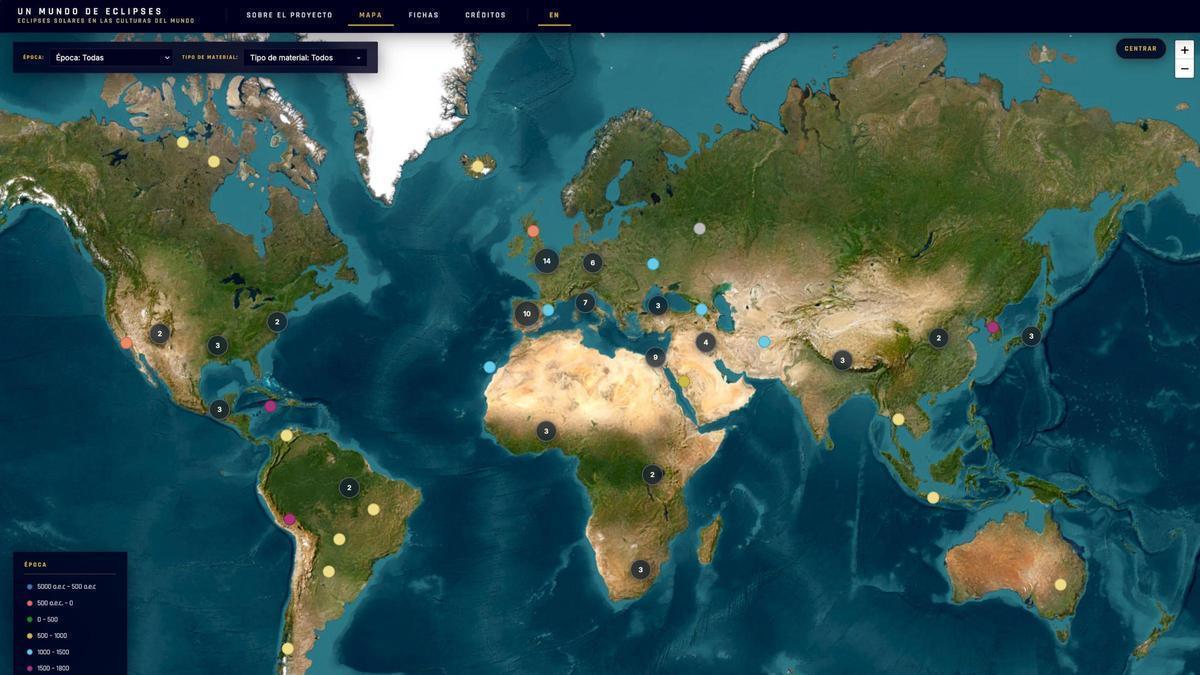Open the cluster of 3 over northern India
The width and height of the screenshot is (1200, 675).
click(x=843, y=360)
